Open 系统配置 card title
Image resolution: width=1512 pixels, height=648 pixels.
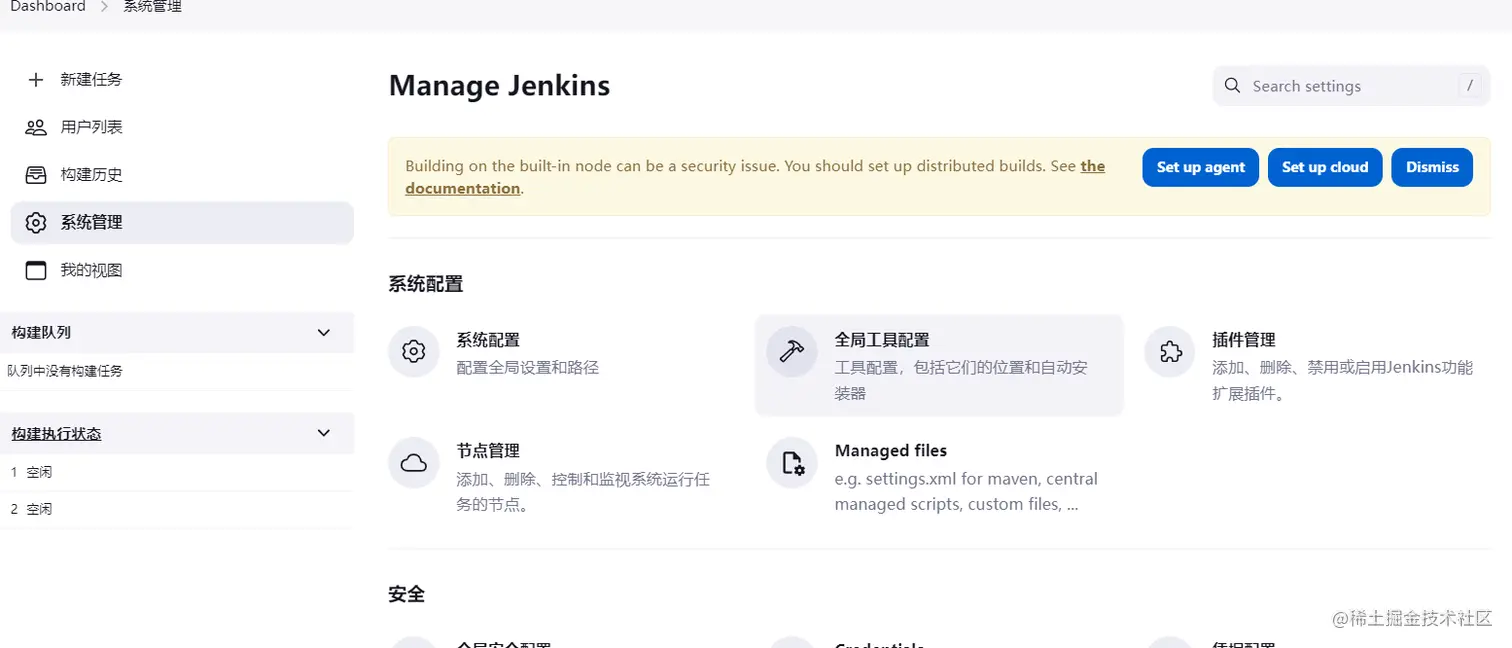pyautogui.click(x=488, y=340)
